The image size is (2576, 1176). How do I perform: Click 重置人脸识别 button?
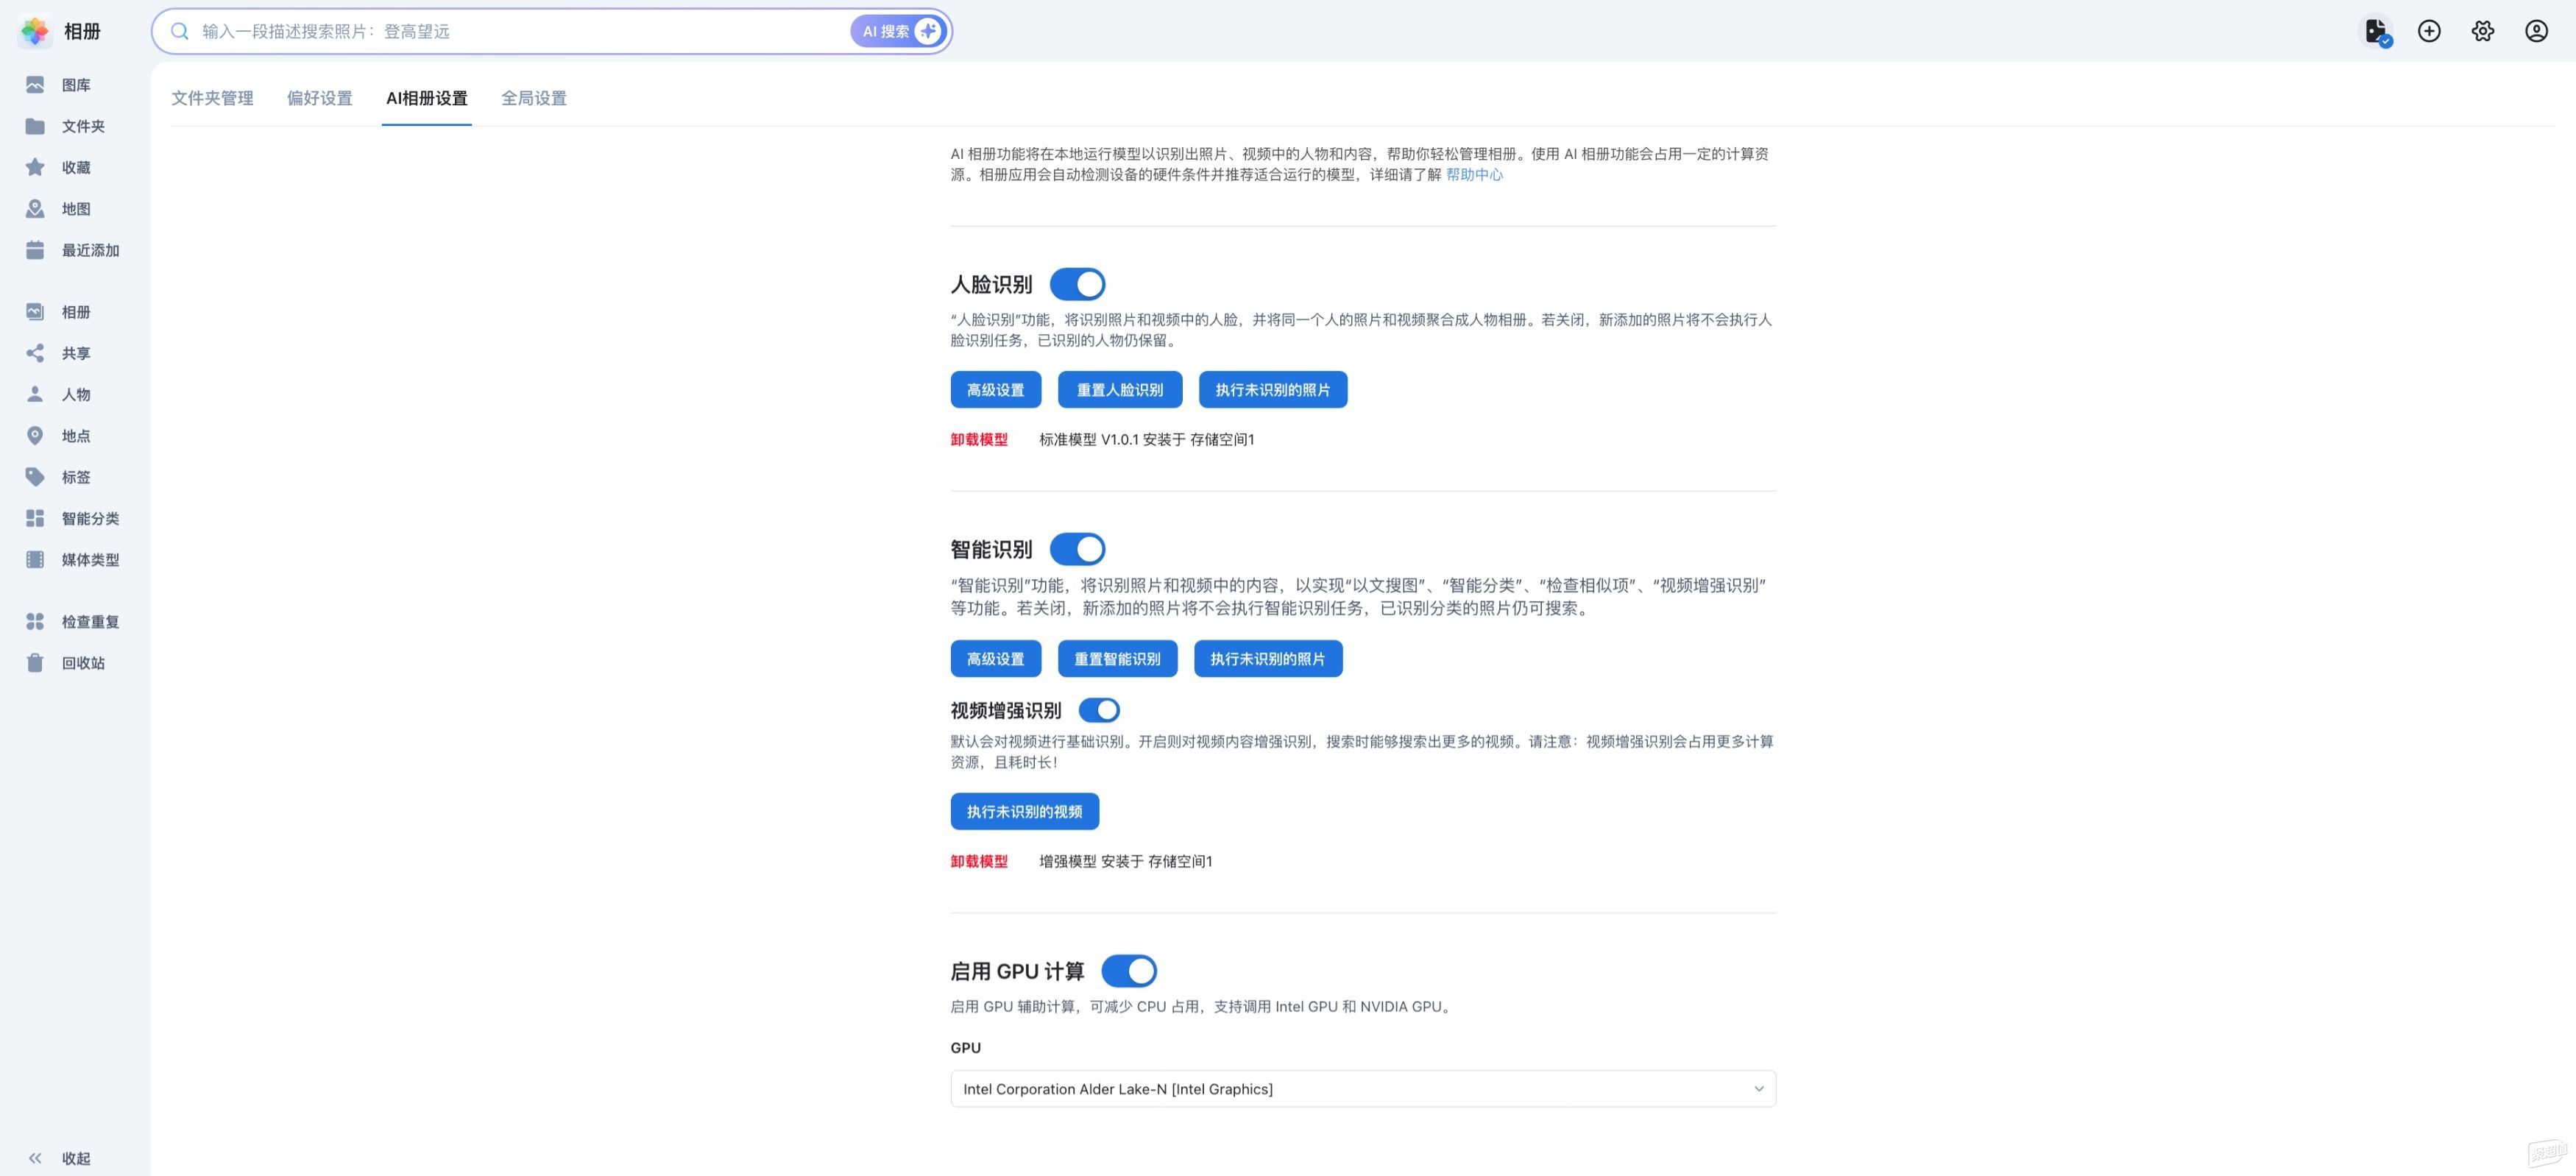(x=1119, y=390)
